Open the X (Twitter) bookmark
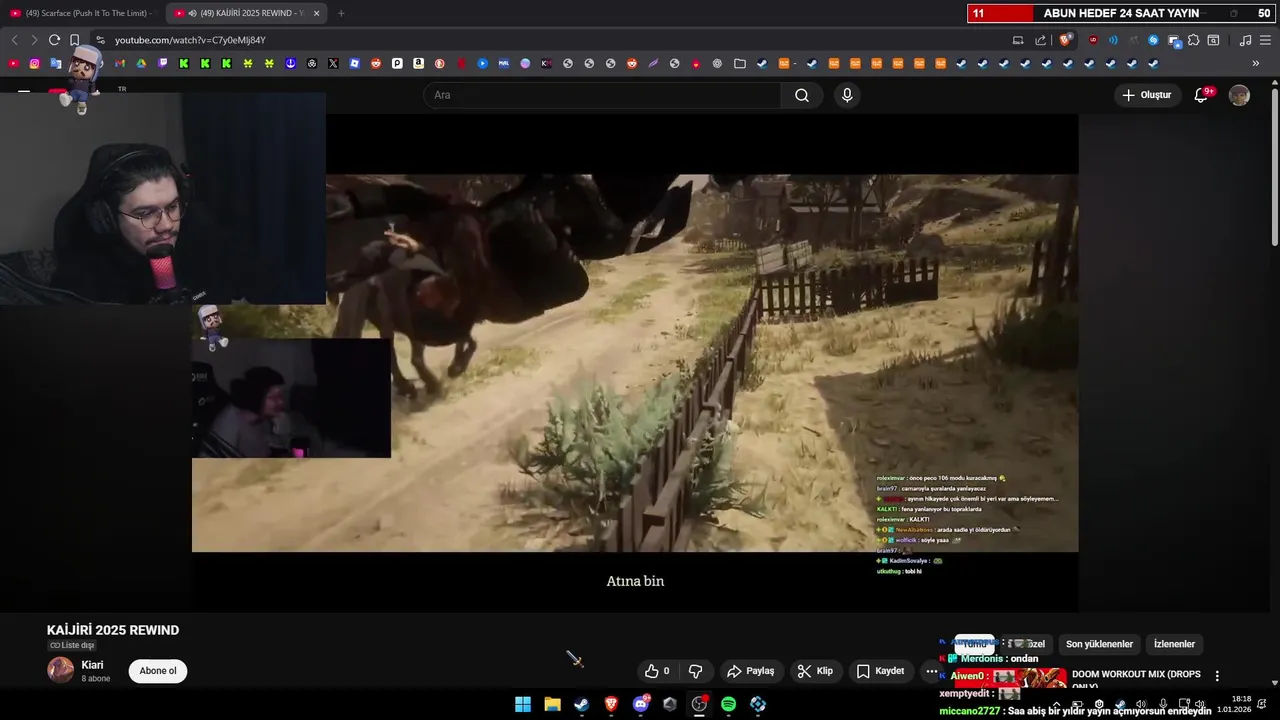The width and height of the screenshot is (1280, 720). tap(333, 63)
